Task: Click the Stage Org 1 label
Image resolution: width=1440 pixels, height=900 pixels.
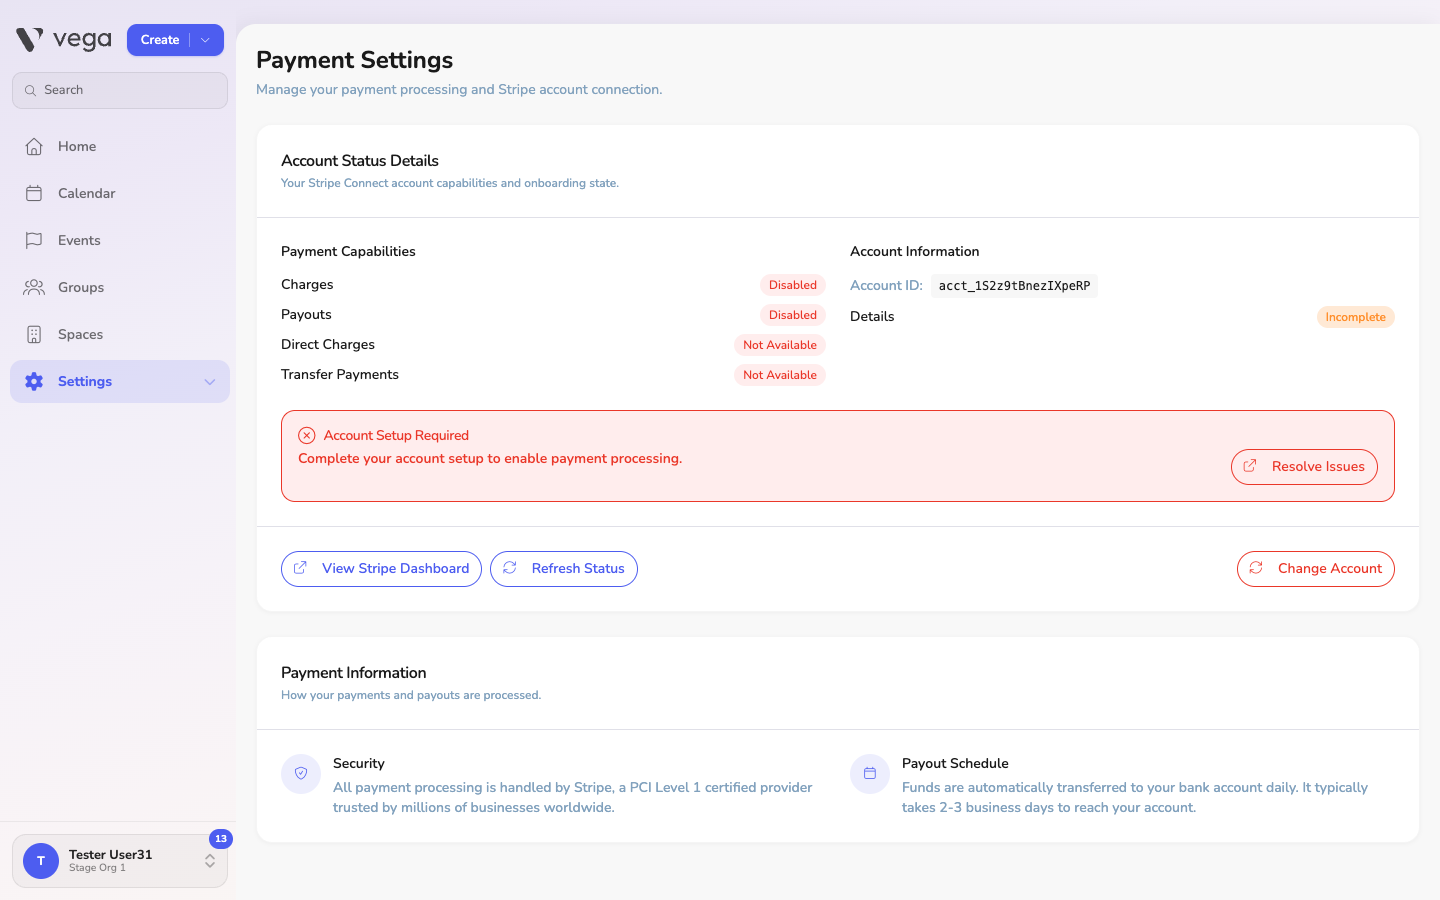Action: point(97,868)
